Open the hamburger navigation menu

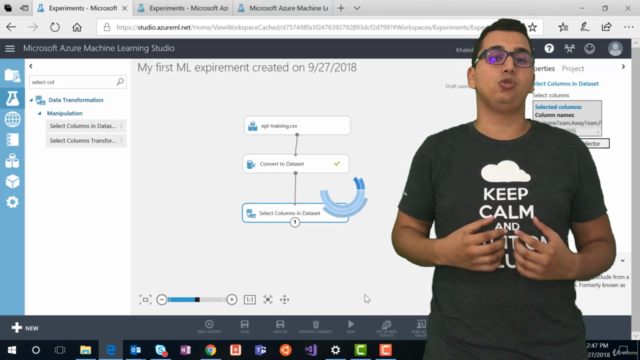[10, 49]
